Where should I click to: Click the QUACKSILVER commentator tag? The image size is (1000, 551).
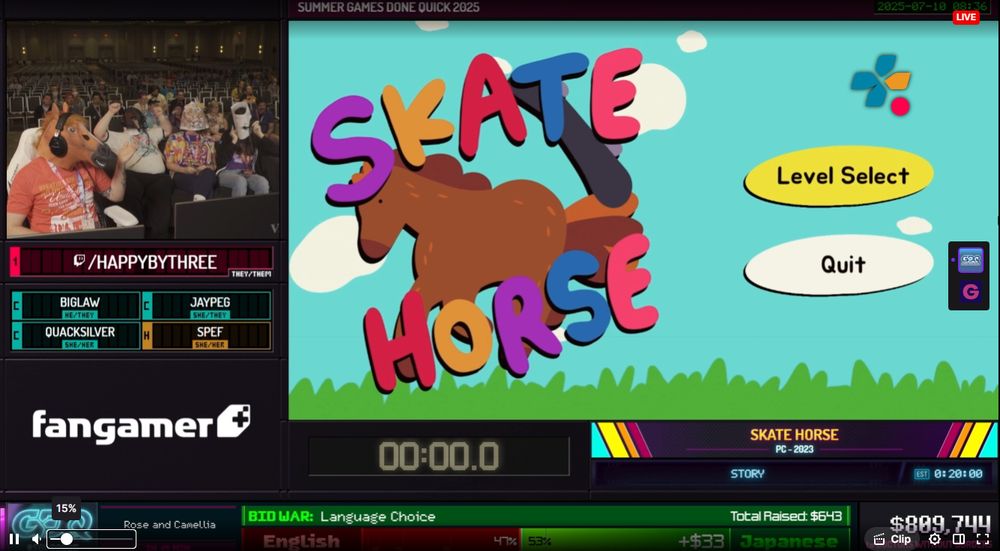tap(75, 335)
